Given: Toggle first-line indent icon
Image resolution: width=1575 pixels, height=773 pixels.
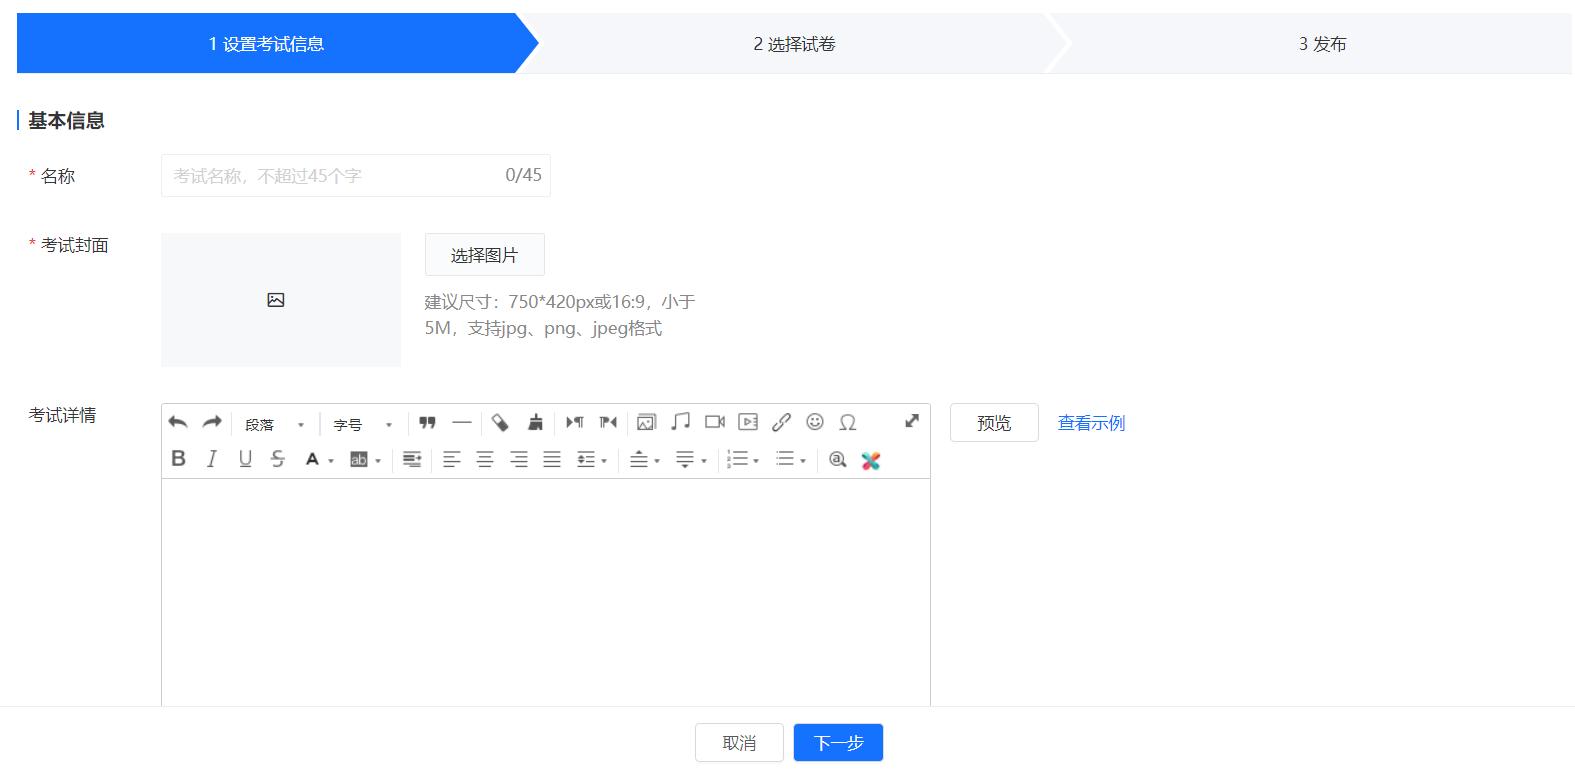Looking at the screenshot, I should tap(412, 459).
